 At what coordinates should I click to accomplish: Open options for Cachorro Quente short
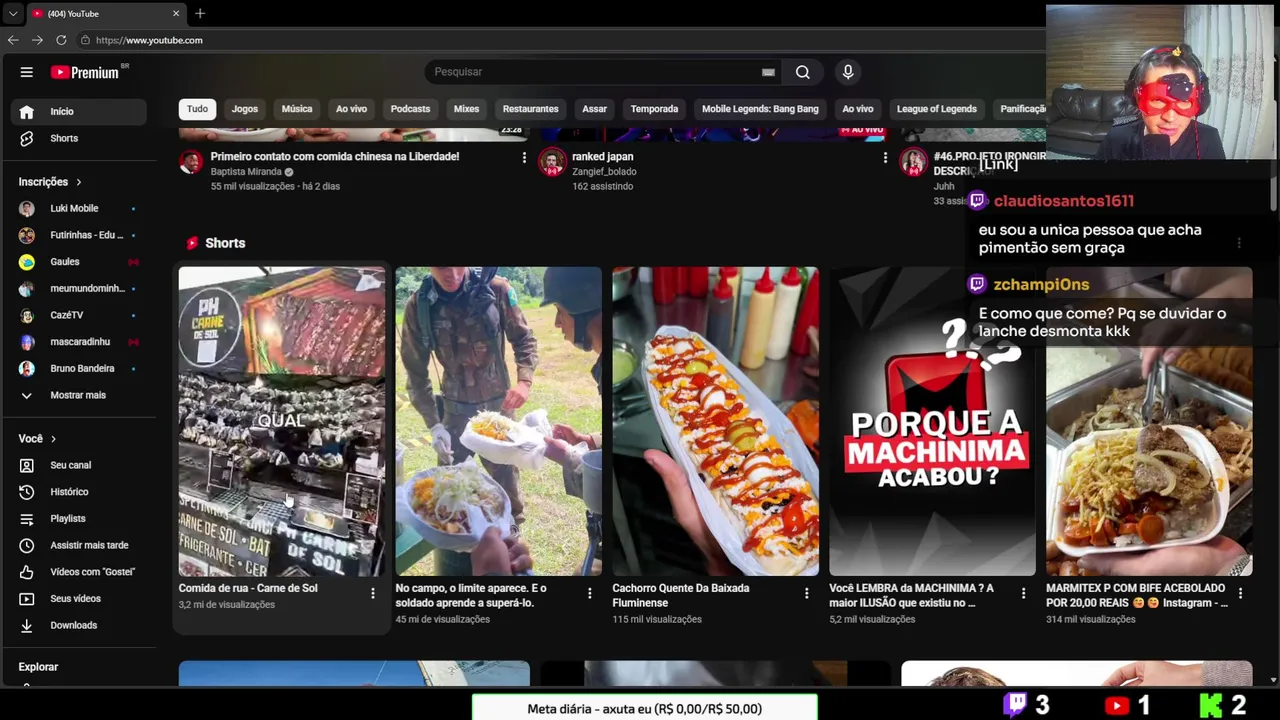806,594
